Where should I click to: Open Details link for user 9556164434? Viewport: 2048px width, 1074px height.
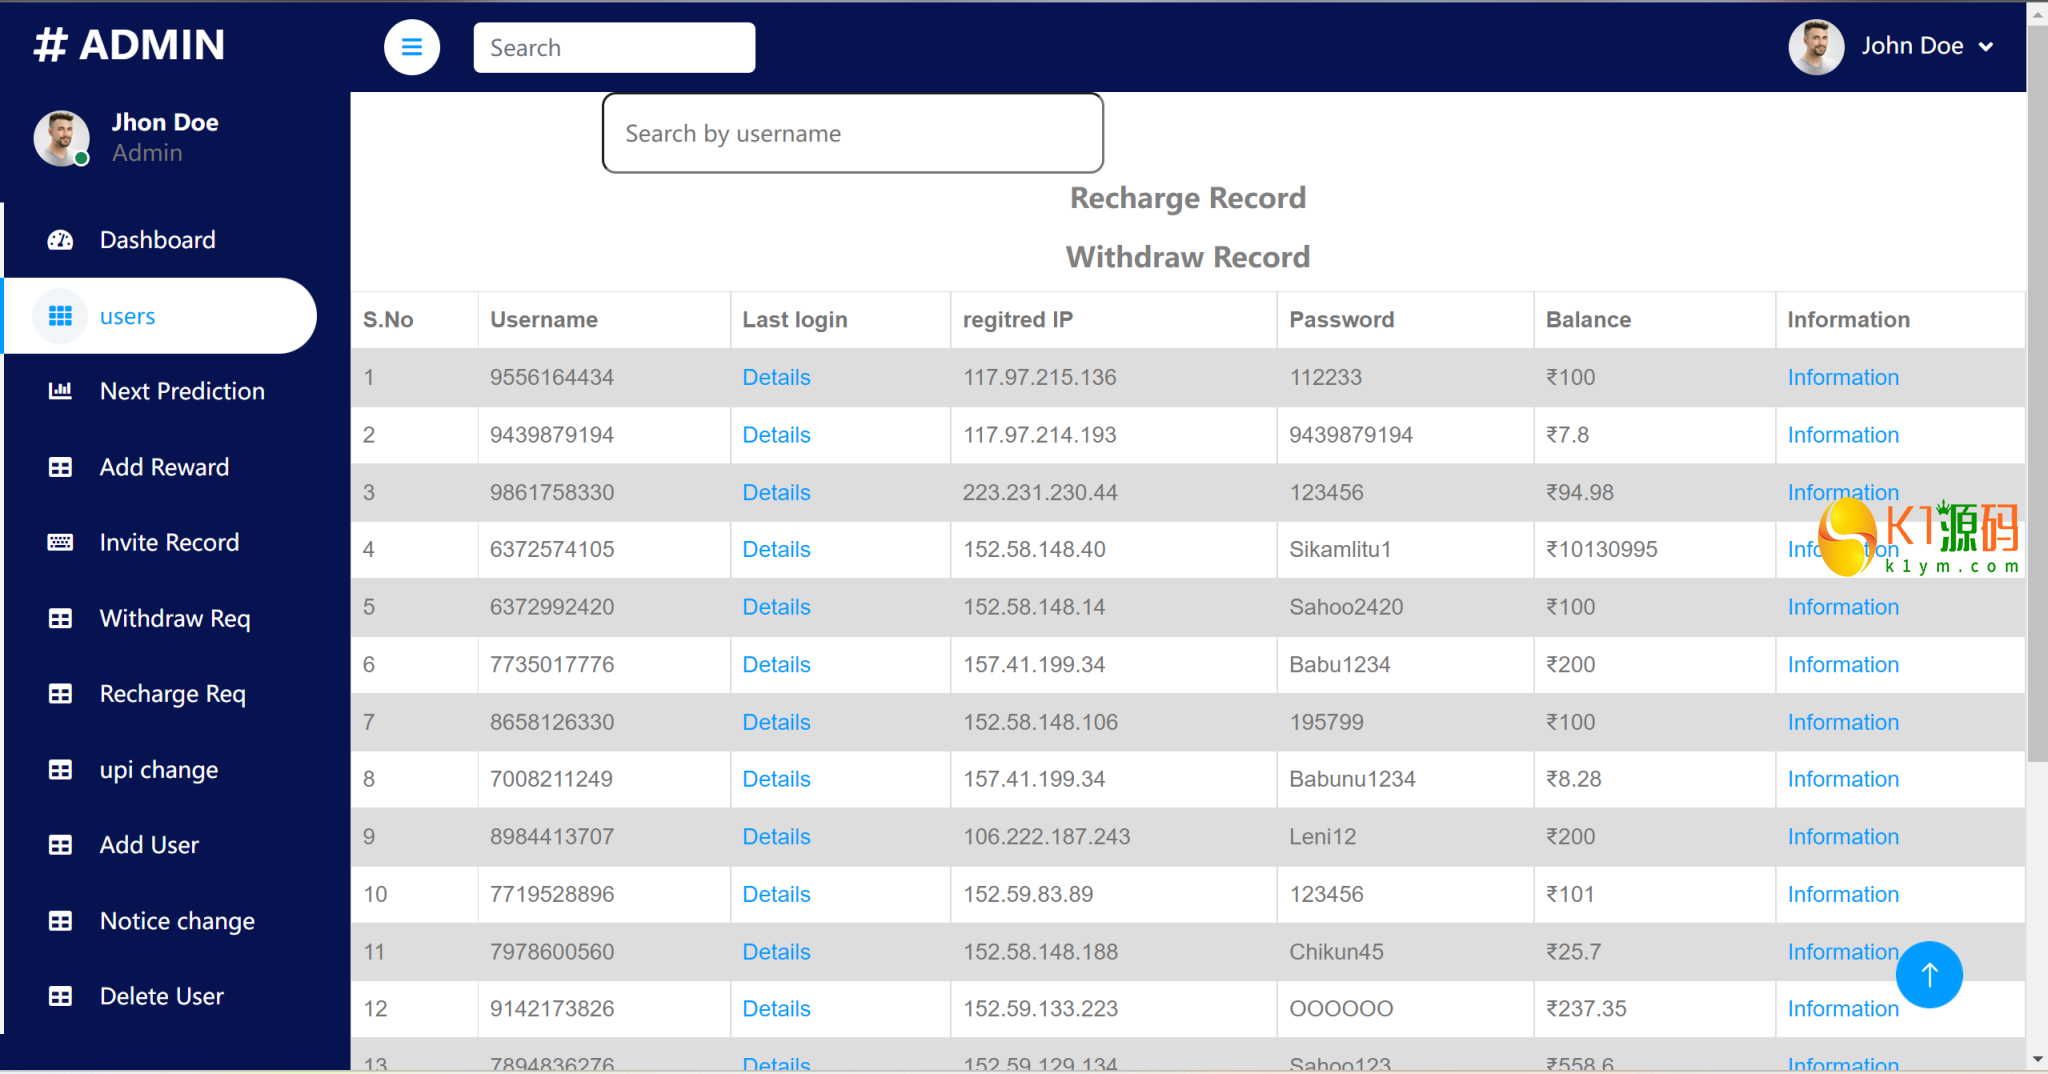775,377
